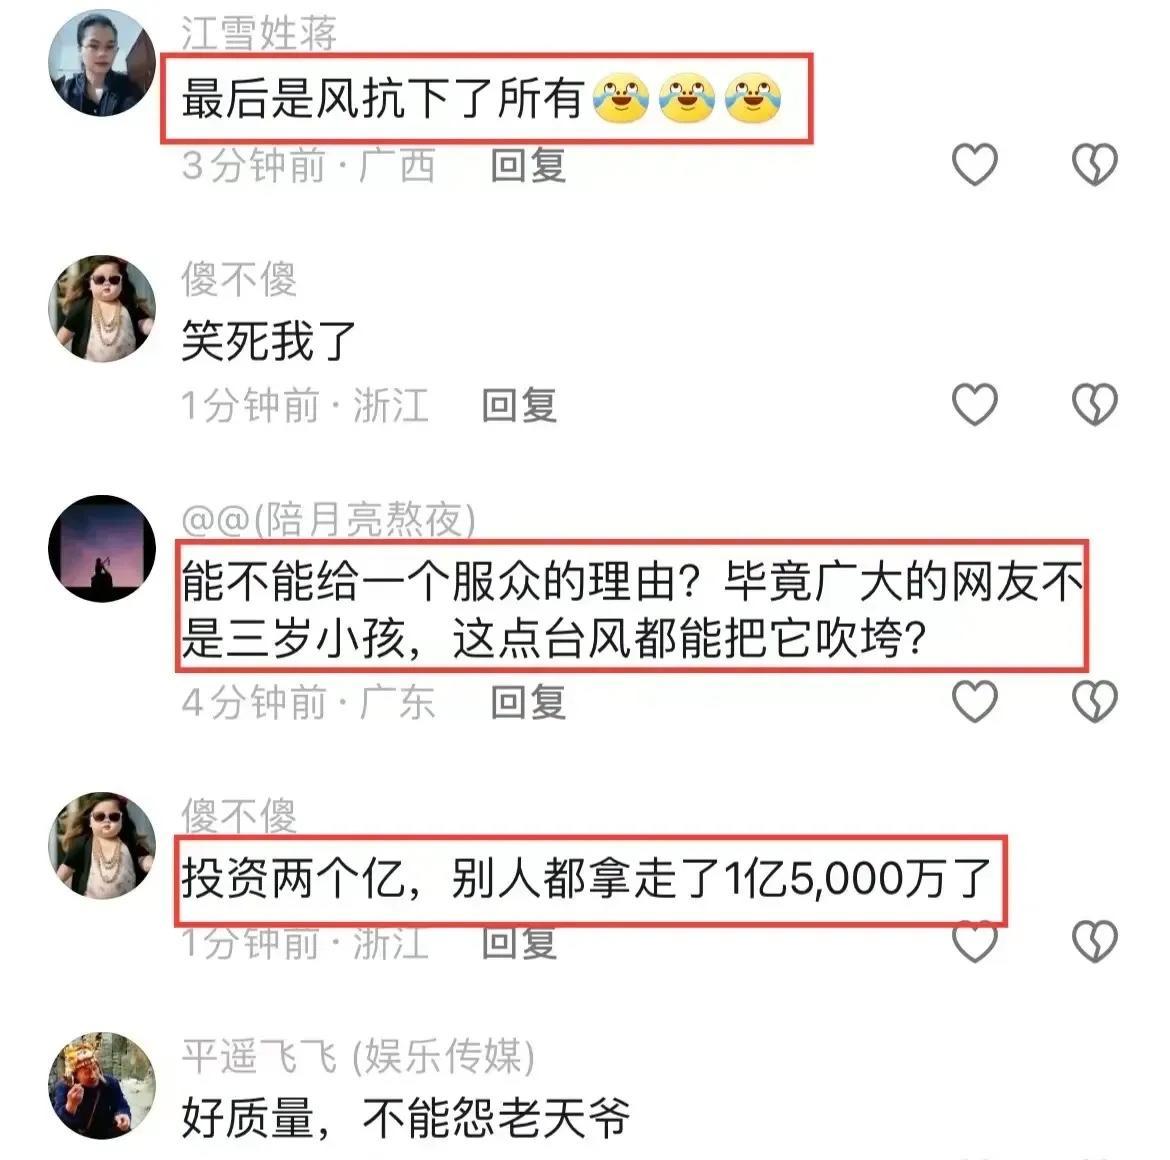Select comment text 好质量，不能怨老天爷
Image resolution: width=1170 pixels, height=1160 pixels.
[x=406, y=1118]
